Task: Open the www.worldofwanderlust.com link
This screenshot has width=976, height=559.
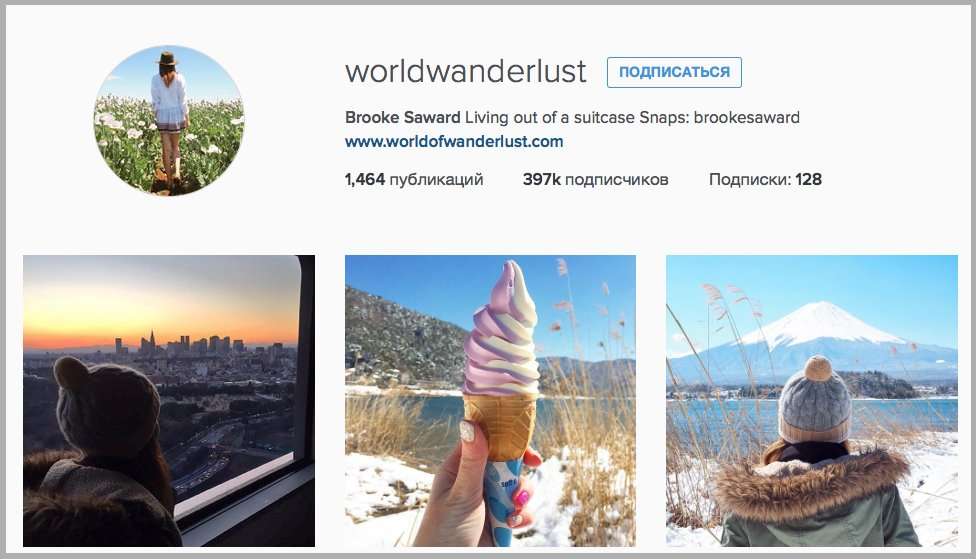Action: 454,142
